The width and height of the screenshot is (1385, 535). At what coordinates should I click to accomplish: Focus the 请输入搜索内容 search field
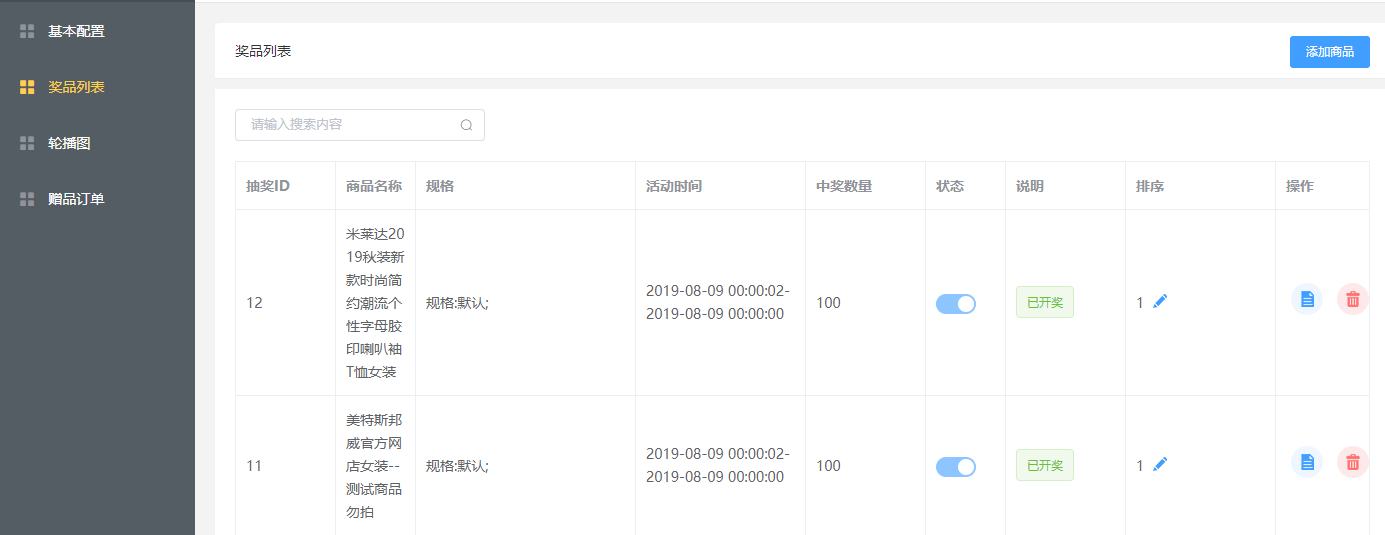[x=360, y=125]
